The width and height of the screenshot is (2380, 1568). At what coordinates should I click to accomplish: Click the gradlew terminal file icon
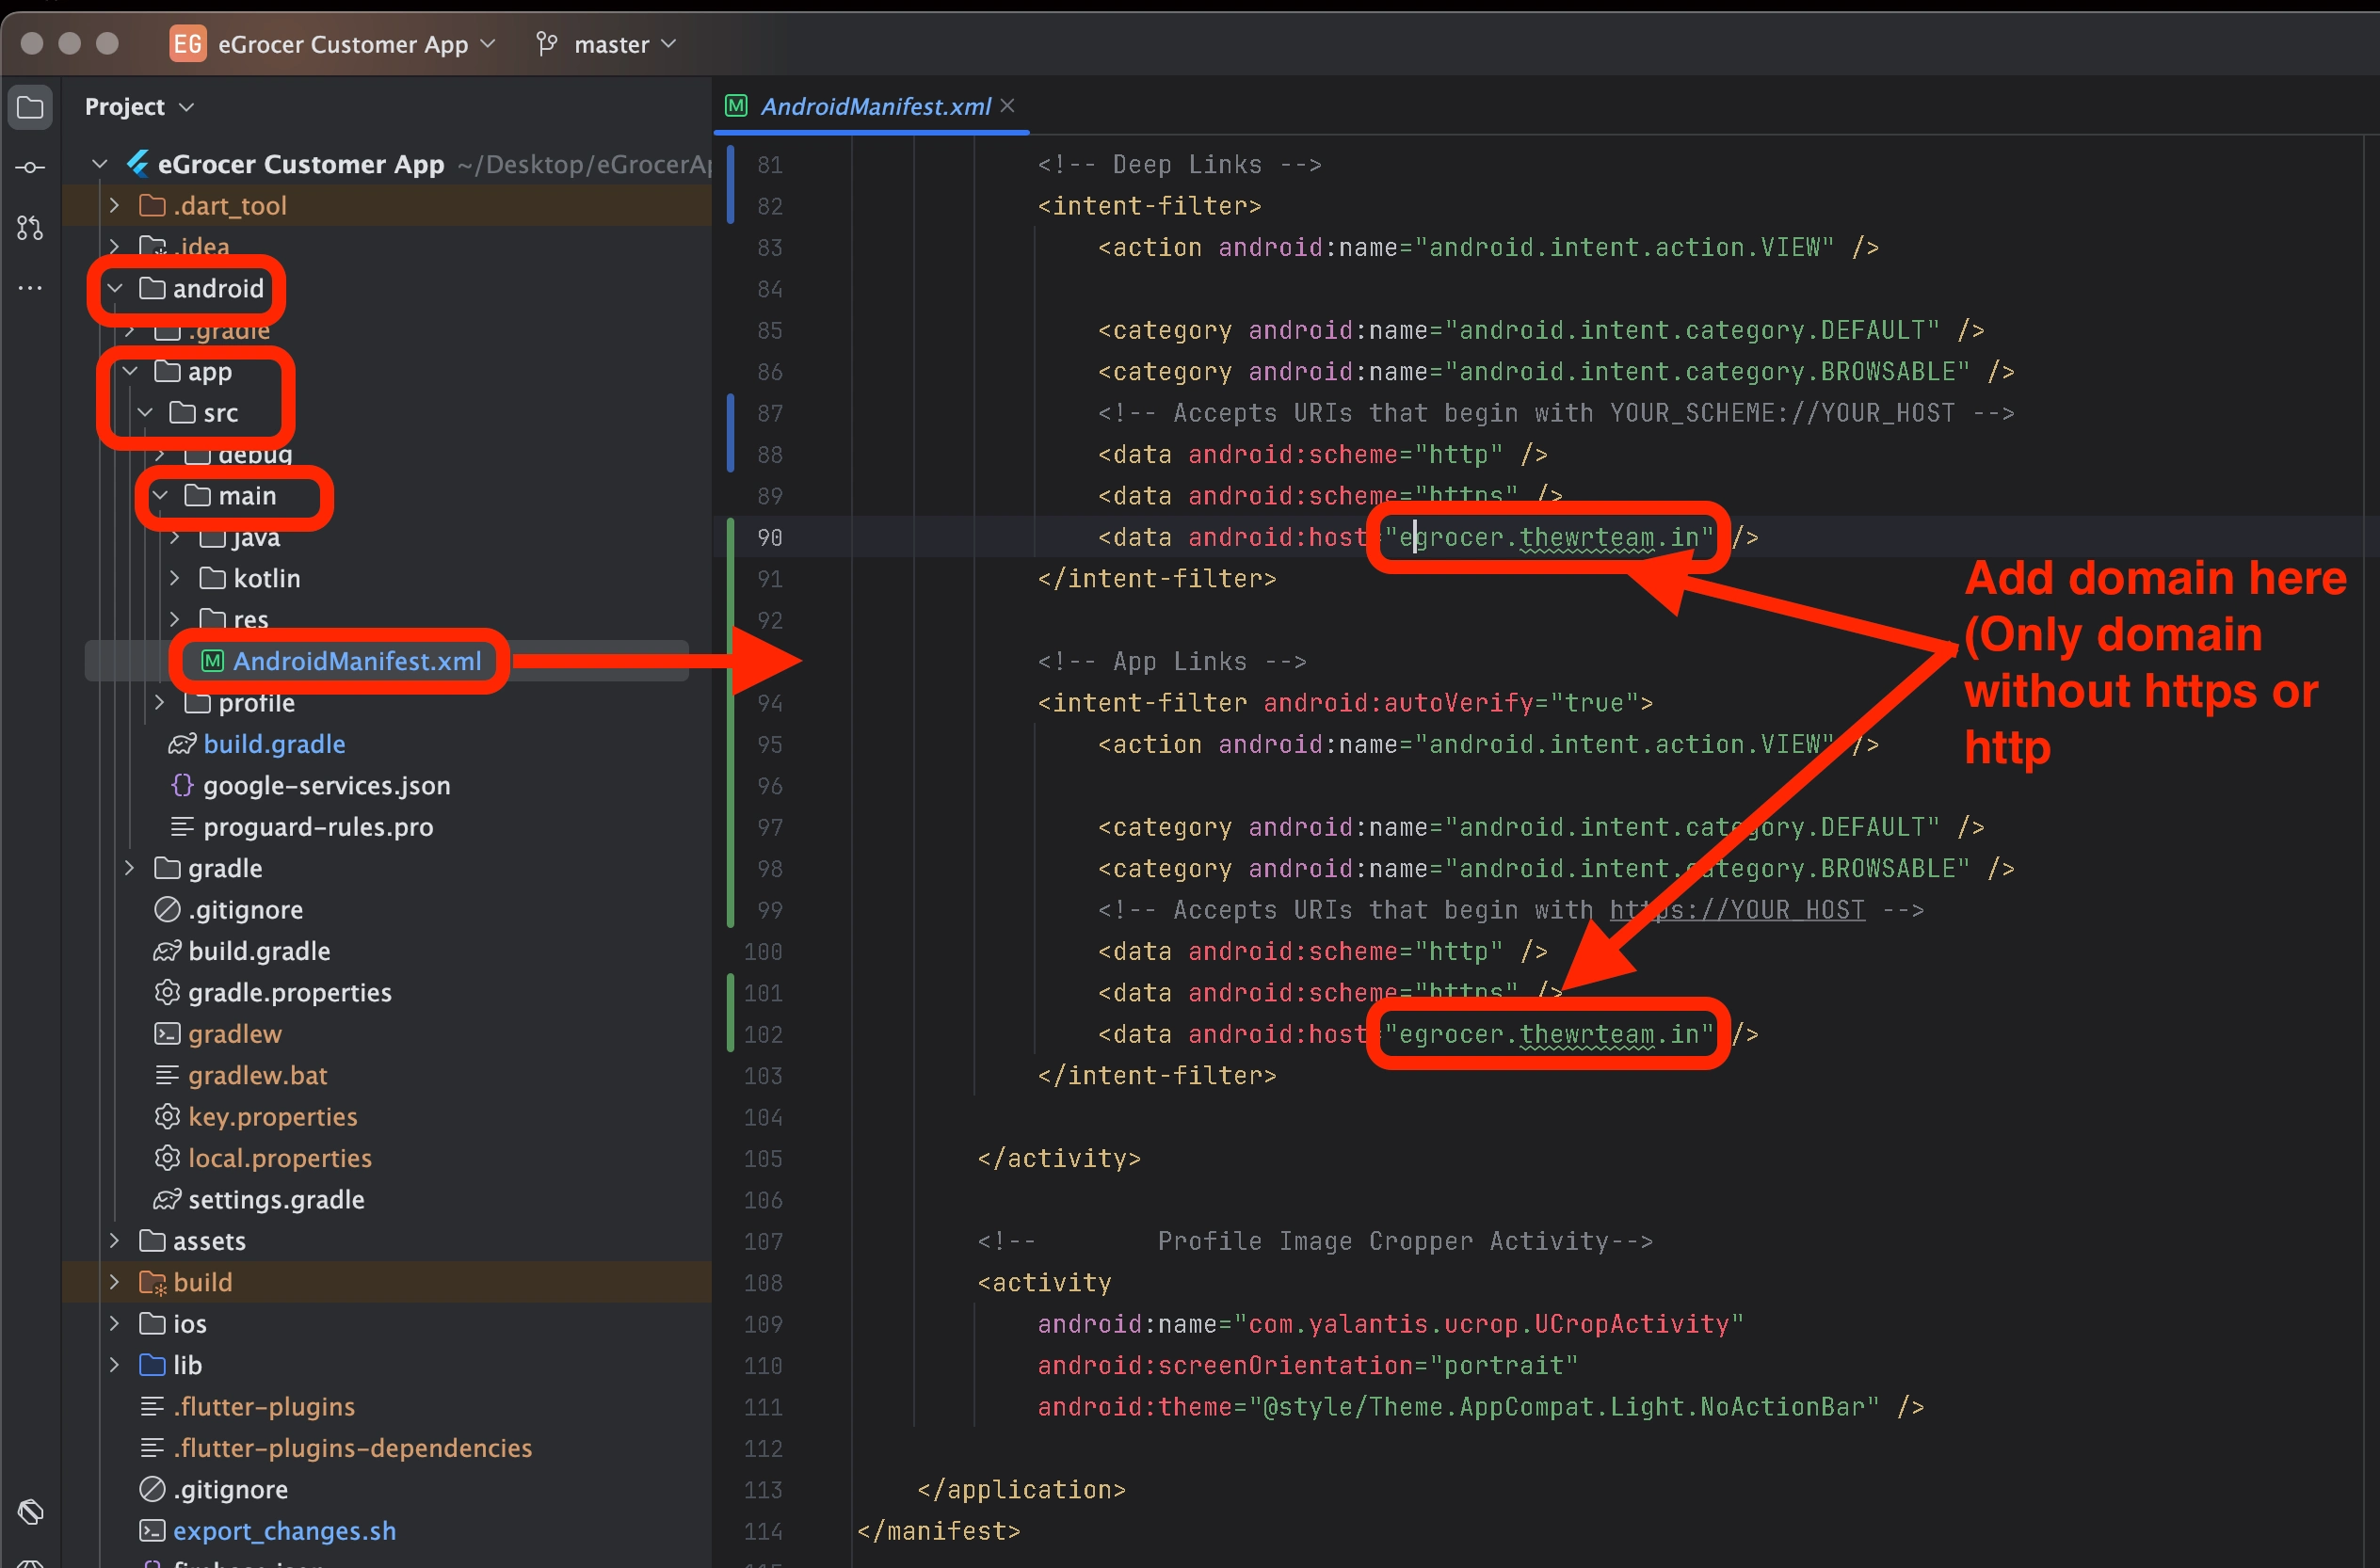click(167, 1034)
